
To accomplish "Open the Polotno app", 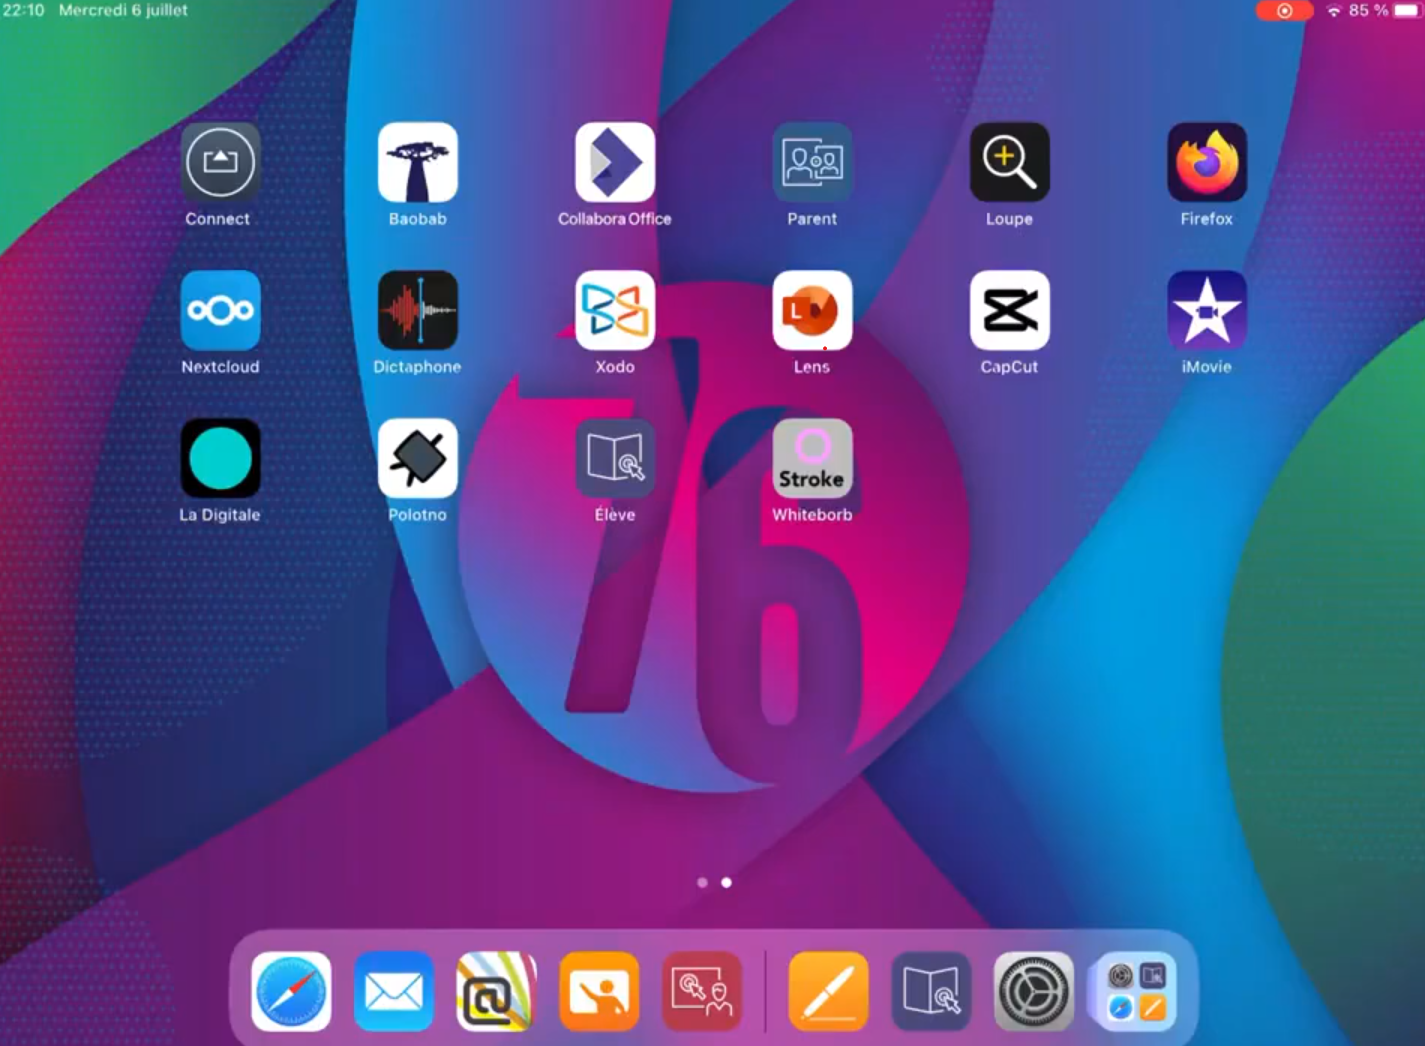I will tap(417, 459).
